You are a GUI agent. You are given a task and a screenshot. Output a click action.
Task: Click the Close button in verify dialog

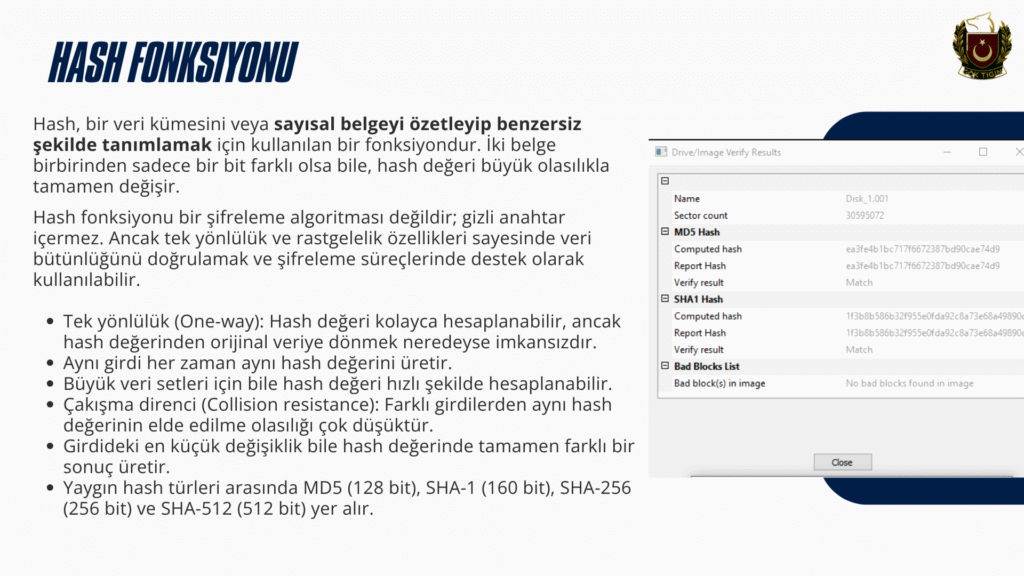click(842, 462)
